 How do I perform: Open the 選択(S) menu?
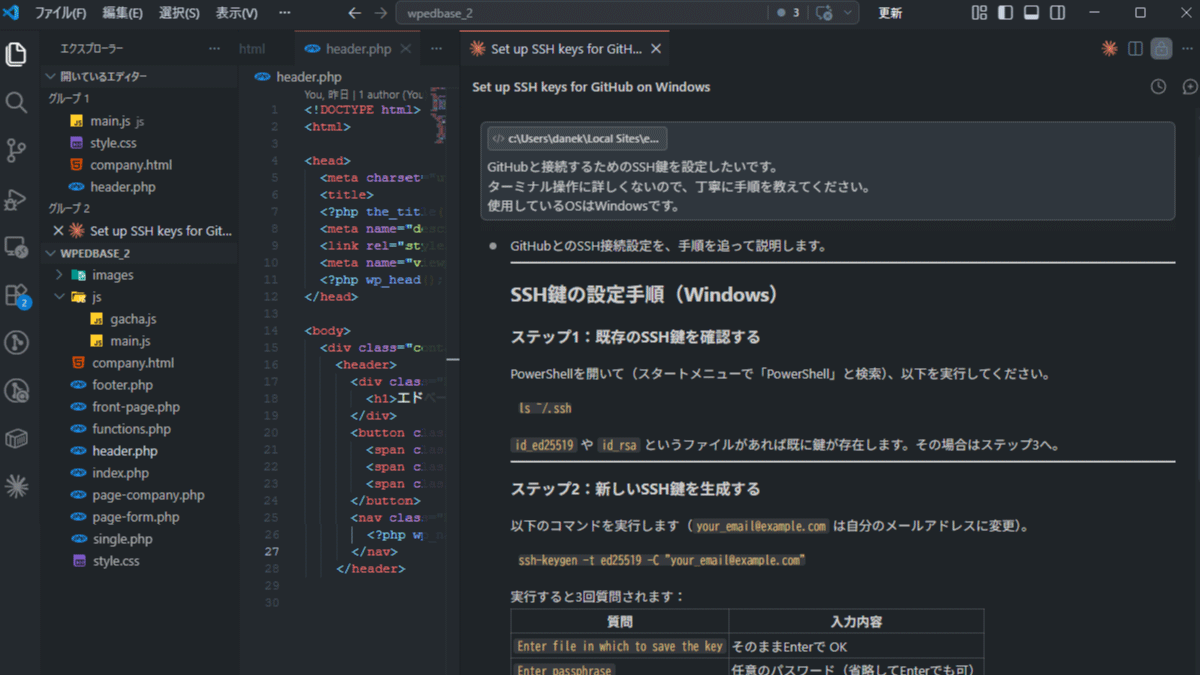(179, 13)
